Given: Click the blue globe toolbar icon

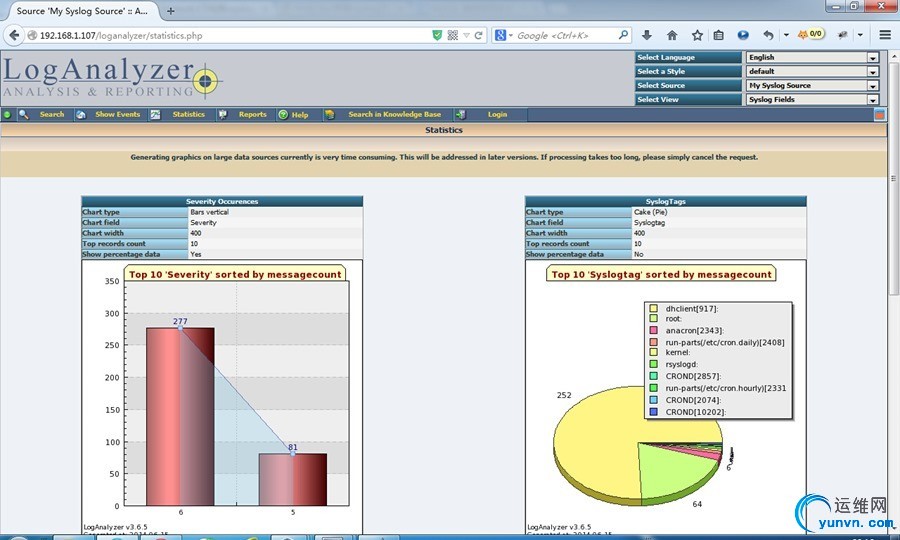Looking at the screenshot, I should [x=743, y=35].
